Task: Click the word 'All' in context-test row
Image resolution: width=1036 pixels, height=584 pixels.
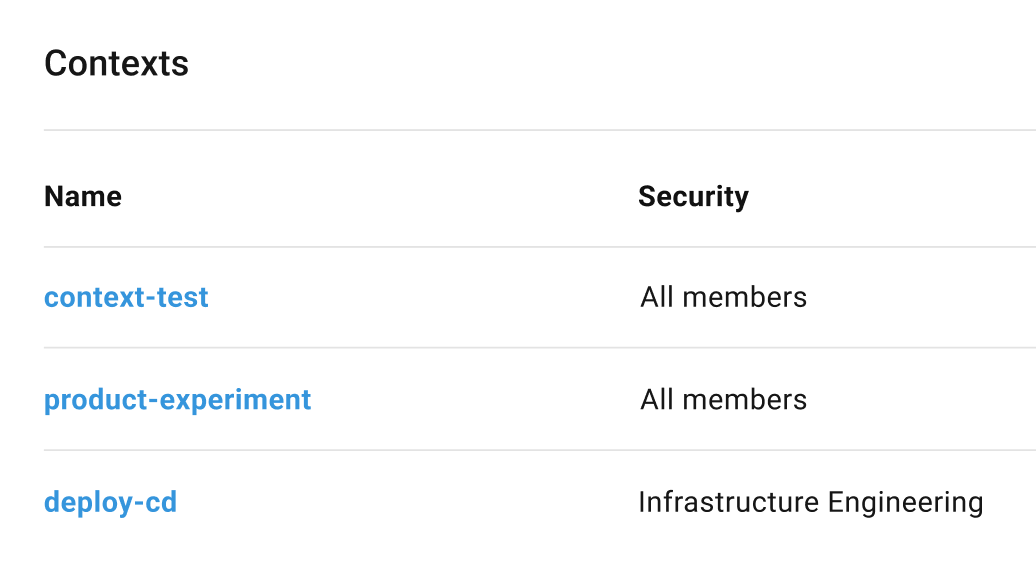Action: [x=657, y=297]
